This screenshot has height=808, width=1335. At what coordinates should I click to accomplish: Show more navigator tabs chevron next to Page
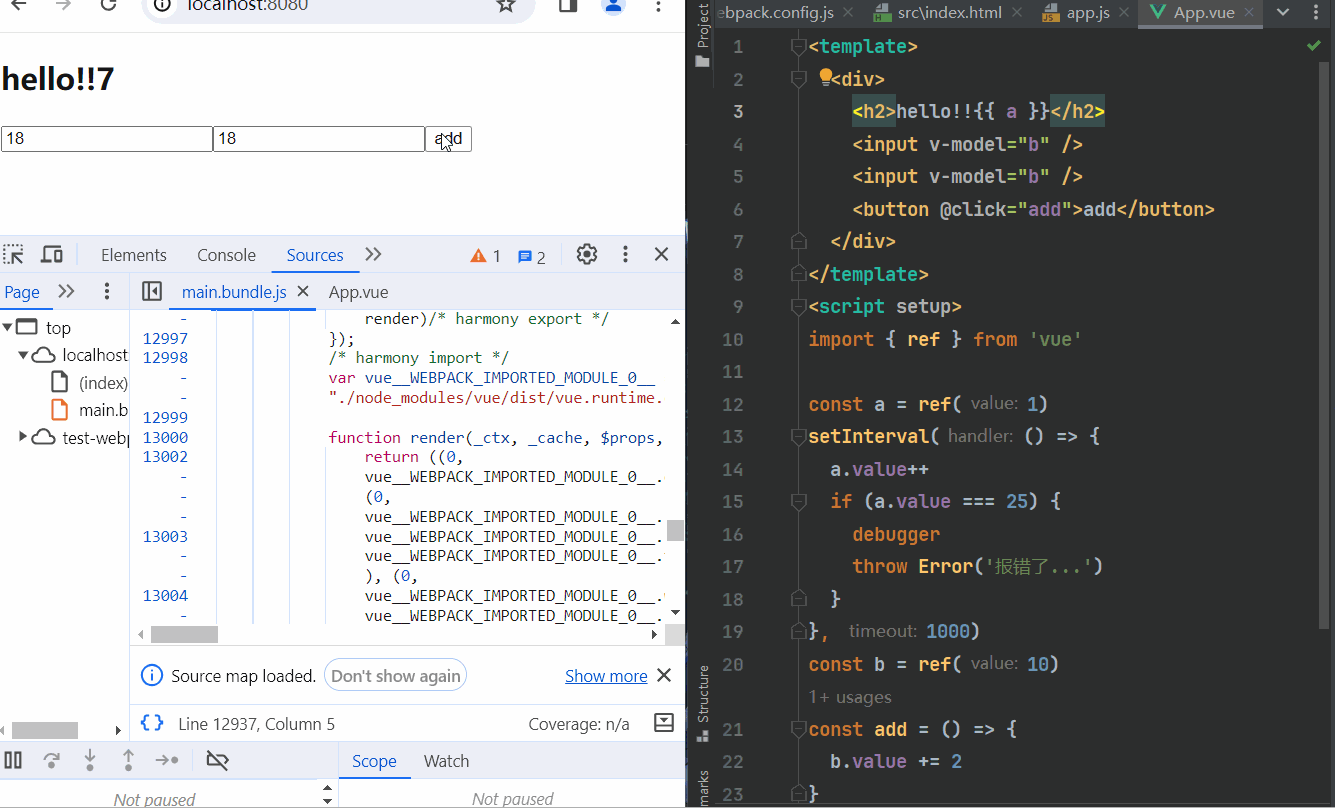click(66, 291)
